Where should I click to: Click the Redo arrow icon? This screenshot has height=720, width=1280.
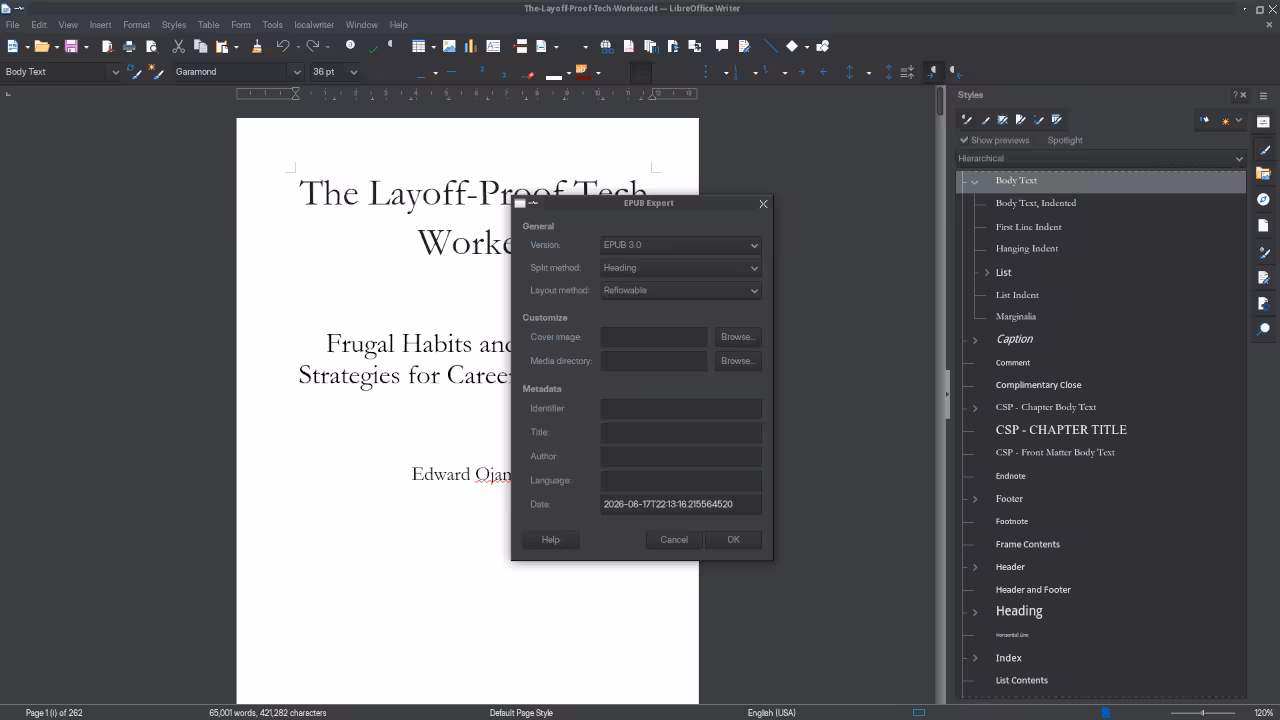(313, 46)
